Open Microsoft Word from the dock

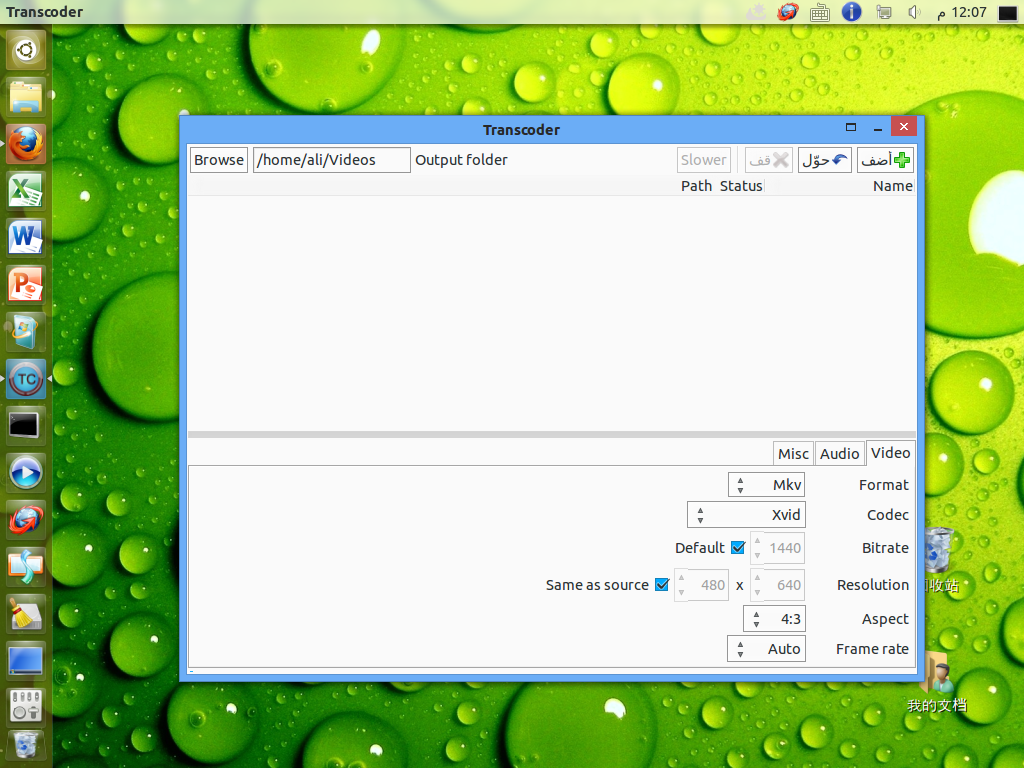[25, 238]
